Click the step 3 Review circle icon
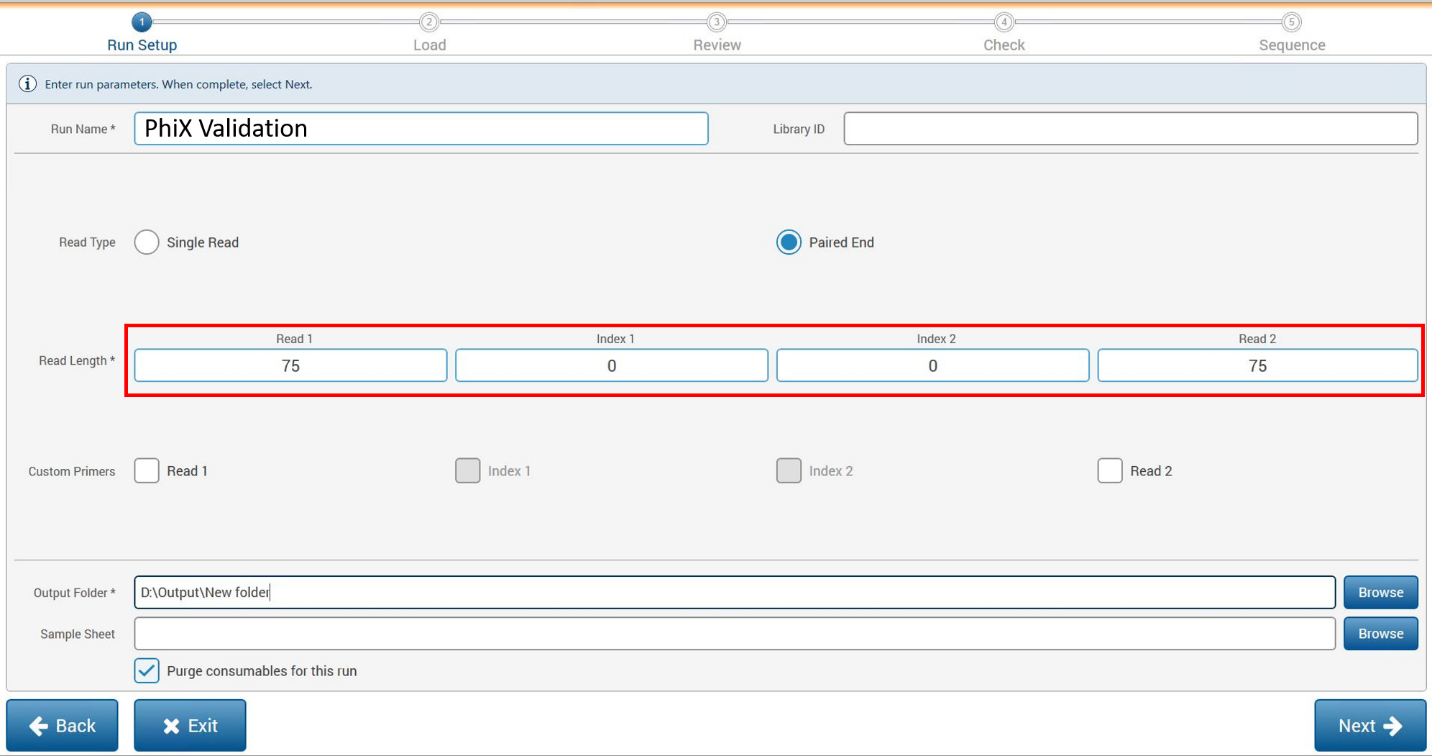Image resolution: width=1432 pixels, height=756 pixels. [x=716, y=21]
